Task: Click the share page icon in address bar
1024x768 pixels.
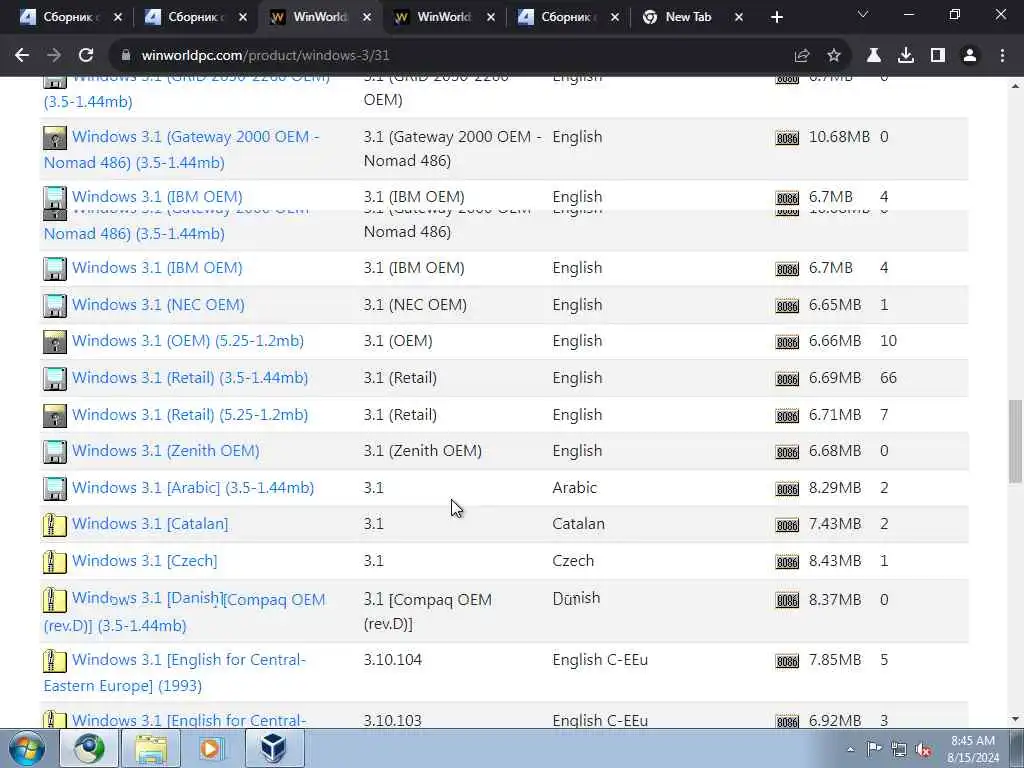Action: pyautogui.click(x=802, y=56)
